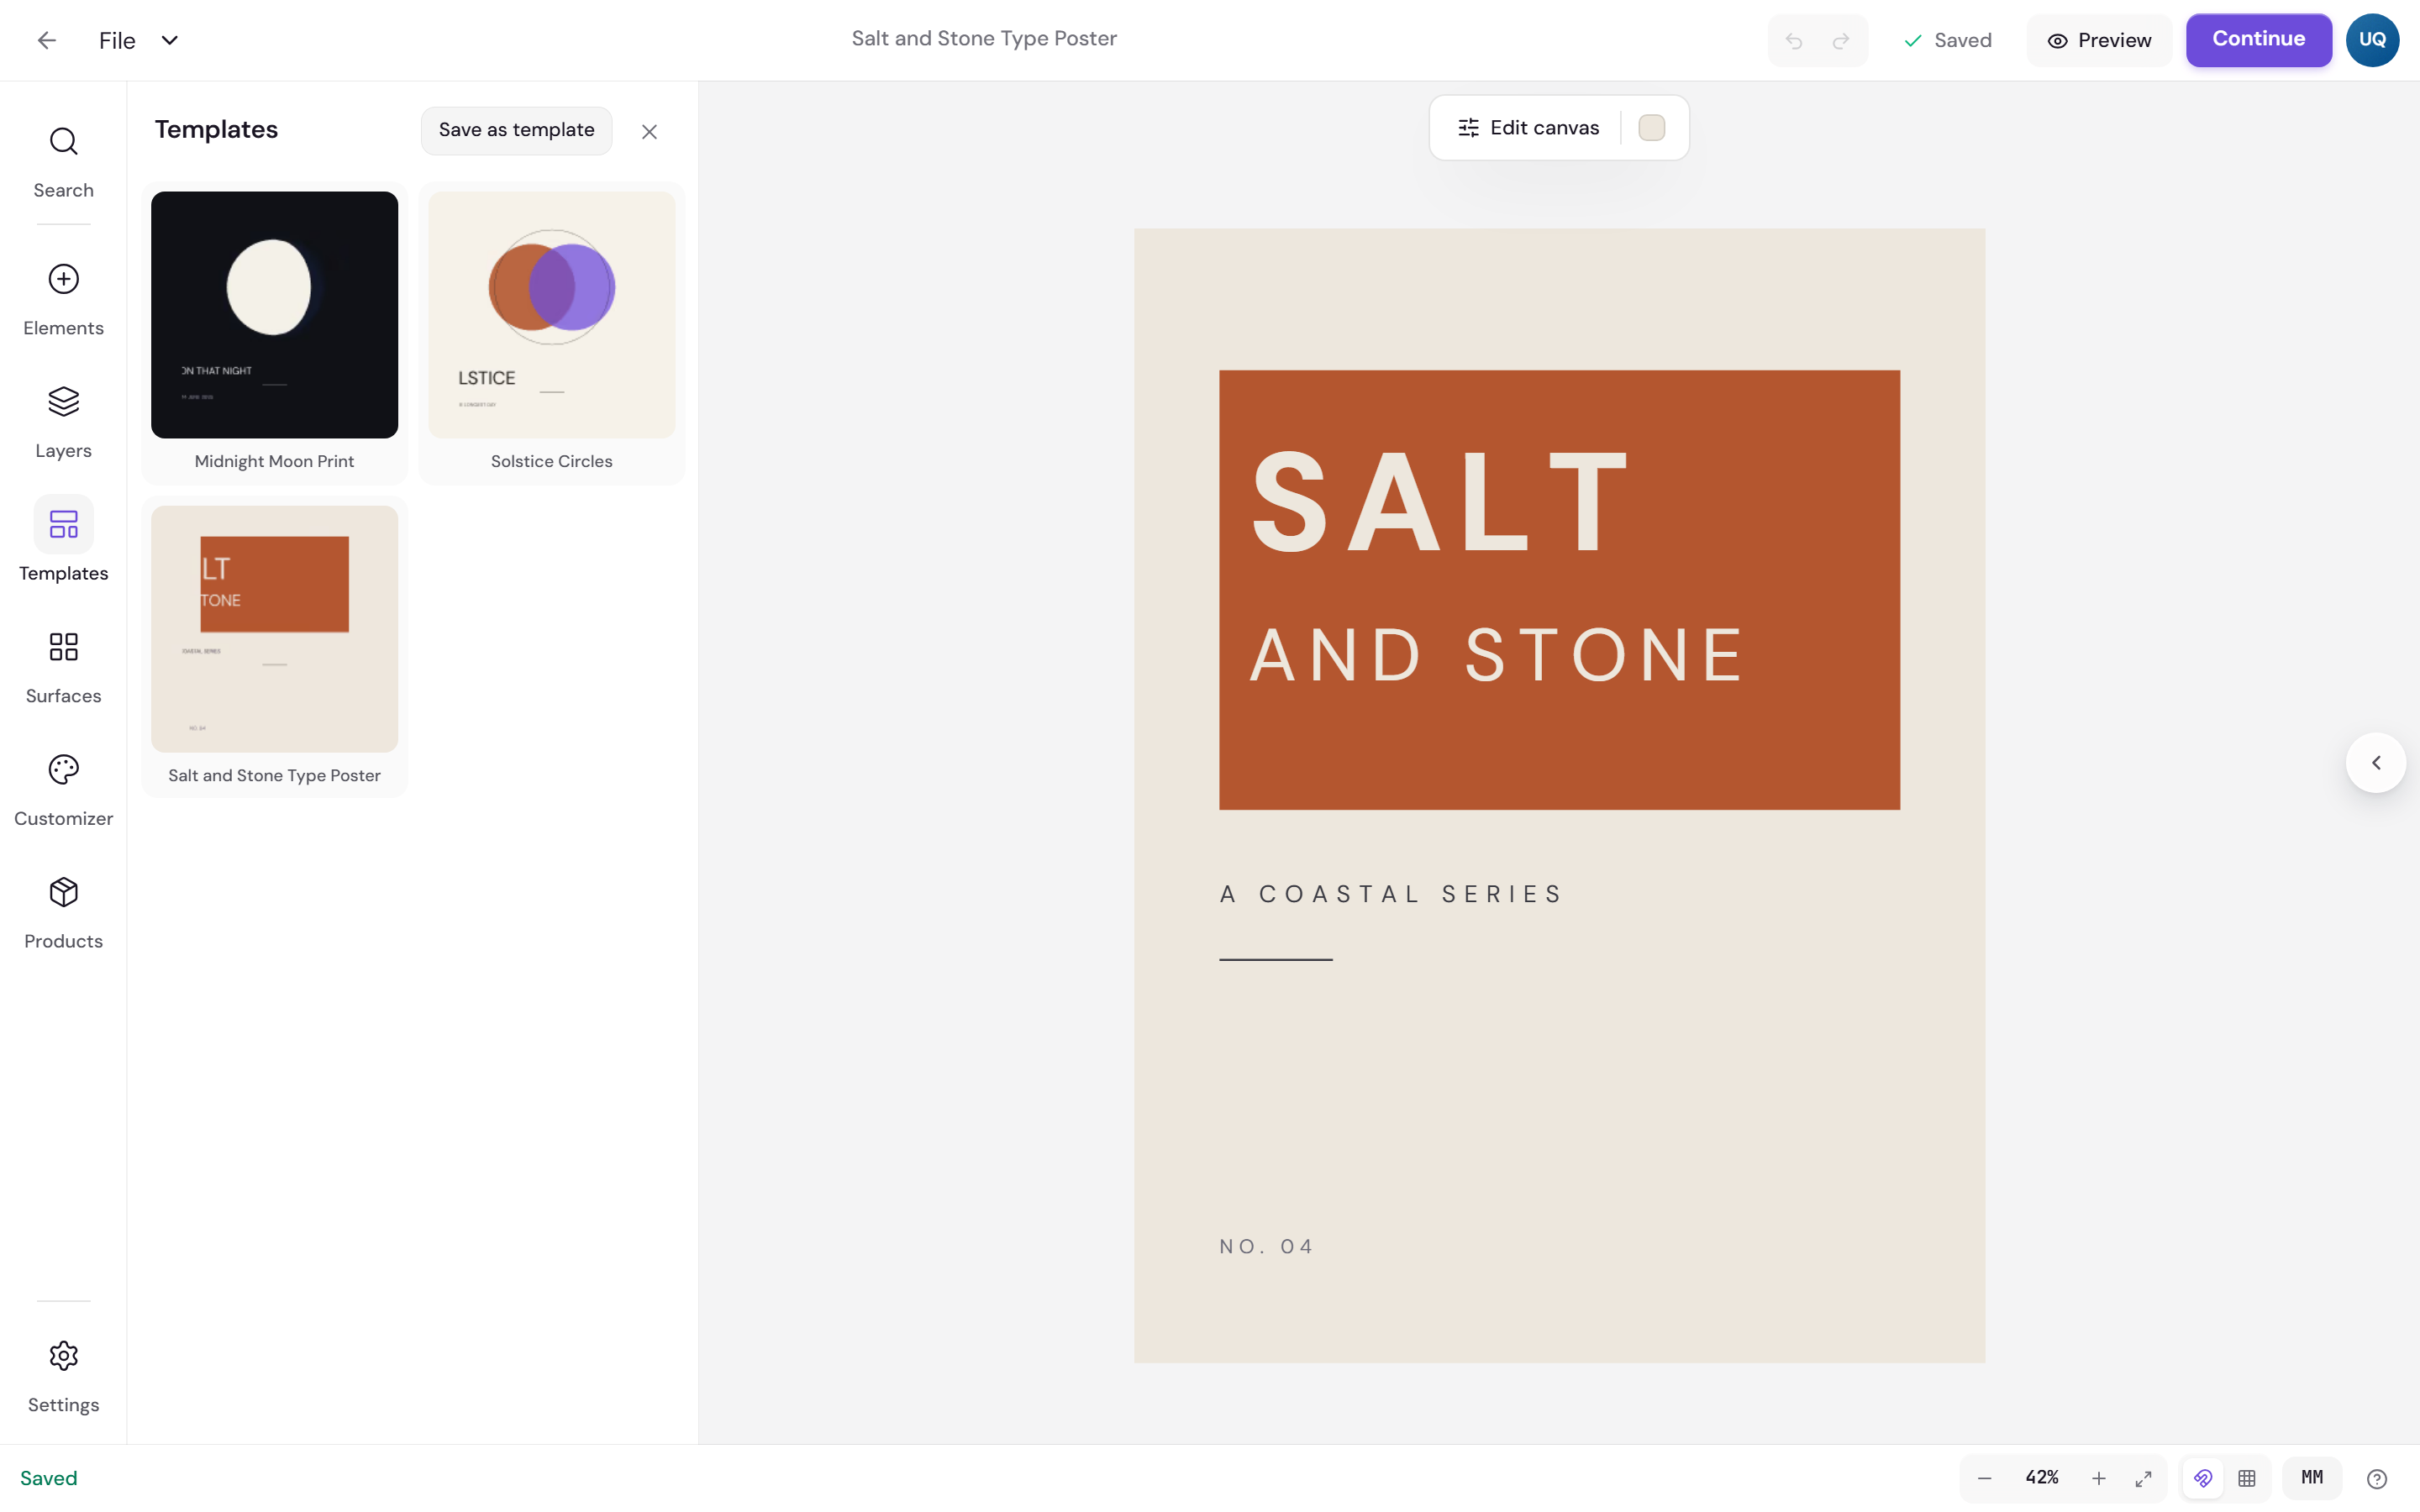Select A COASTAL SERIES text on canvas
The width and height of the screenshot is (2420, 1512).
1390,894
